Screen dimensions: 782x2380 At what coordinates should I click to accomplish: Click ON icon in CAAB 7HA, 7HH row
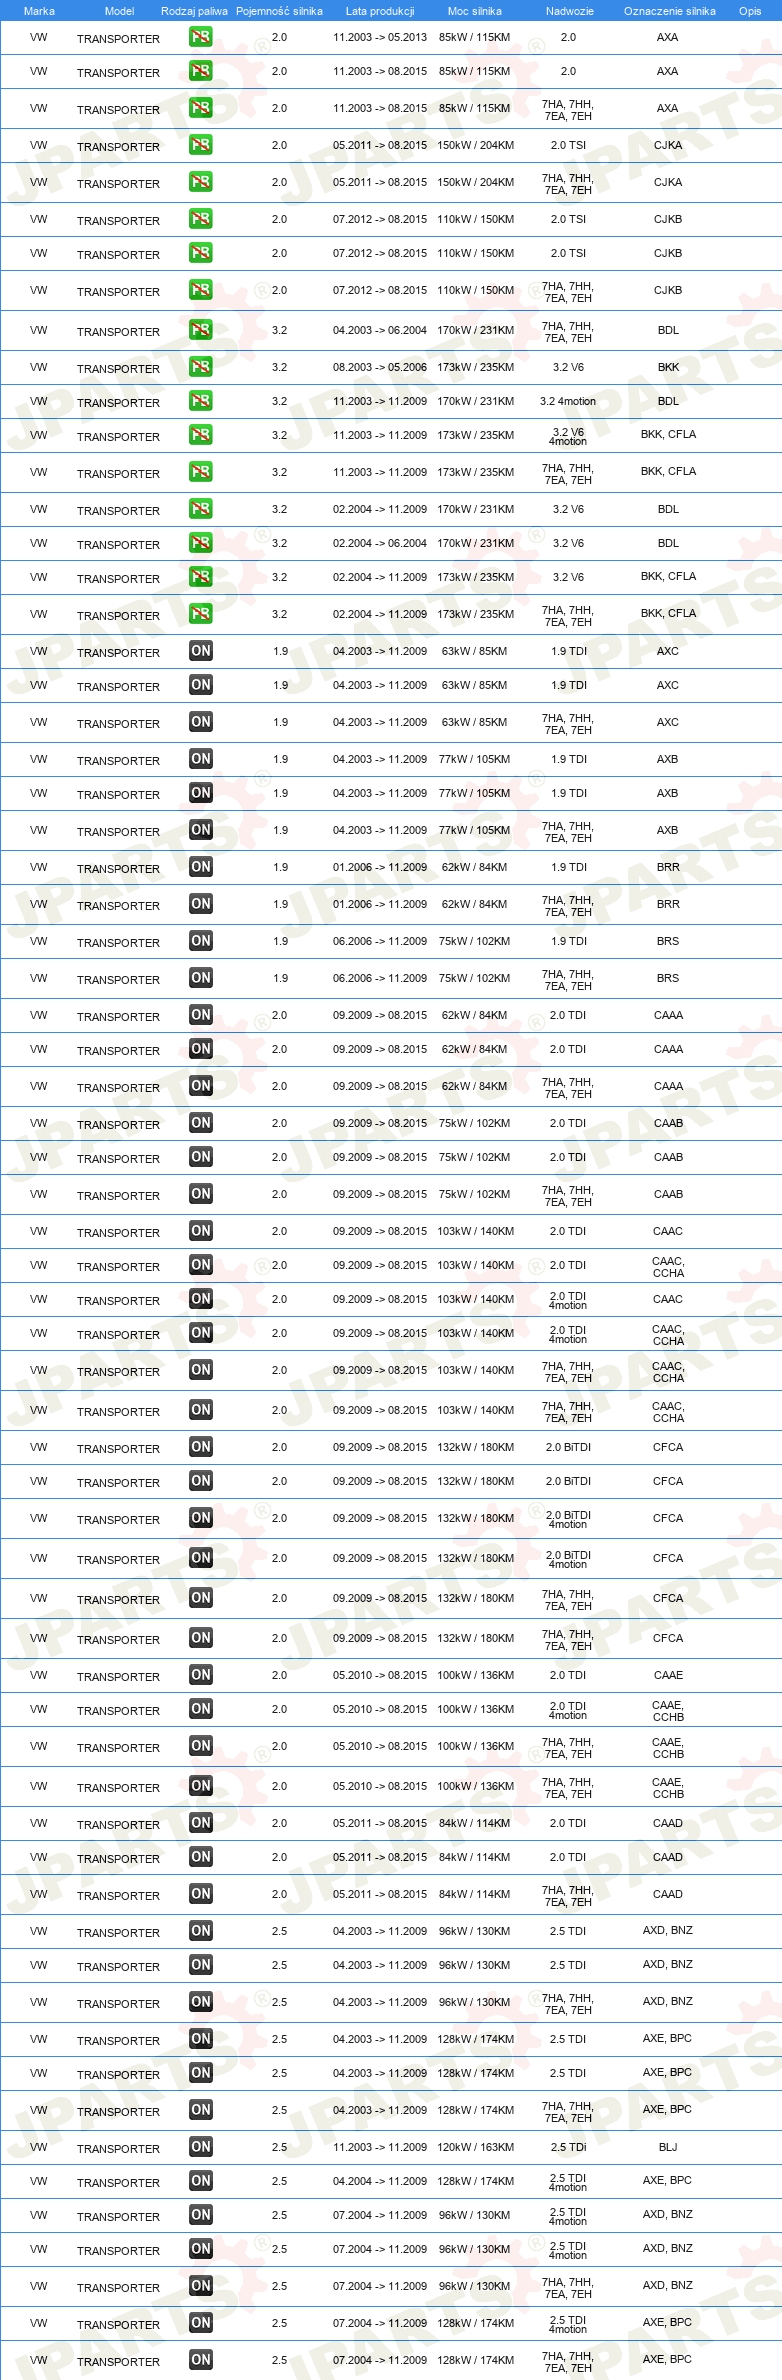pyautogui.click(x=200, y=1194)
